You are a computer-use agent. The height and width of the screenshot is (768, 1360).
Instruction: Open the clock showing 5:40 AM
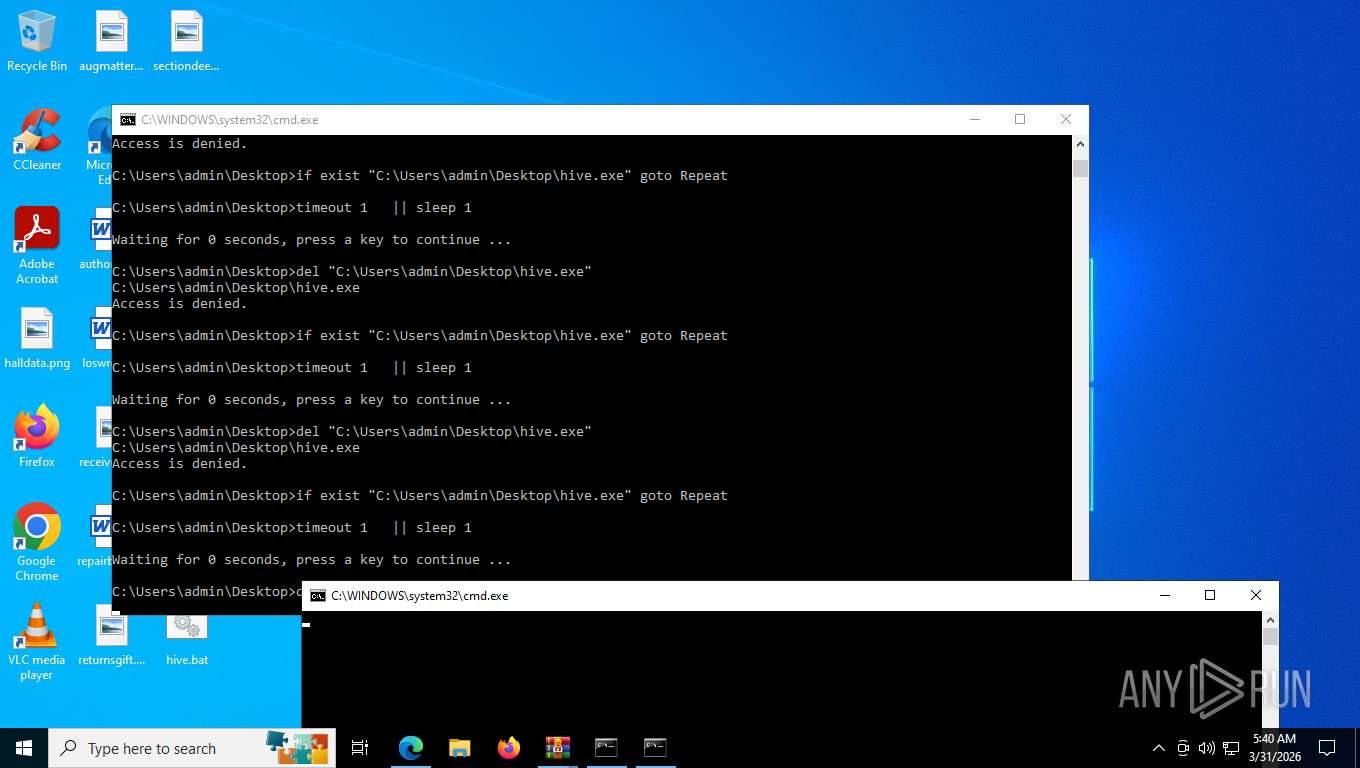pos(1274,748)
